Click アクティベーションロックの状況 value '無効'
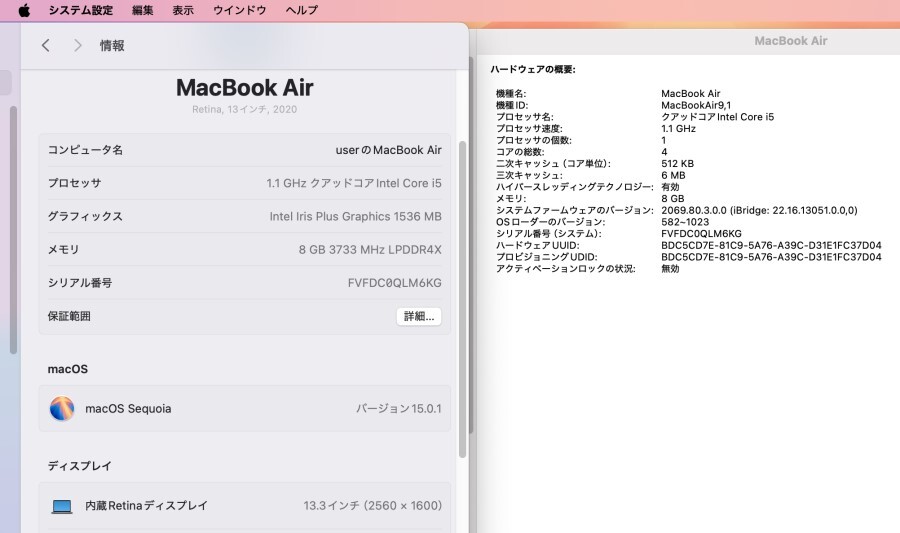Screen dimensions: 900x533 [670, 269]
